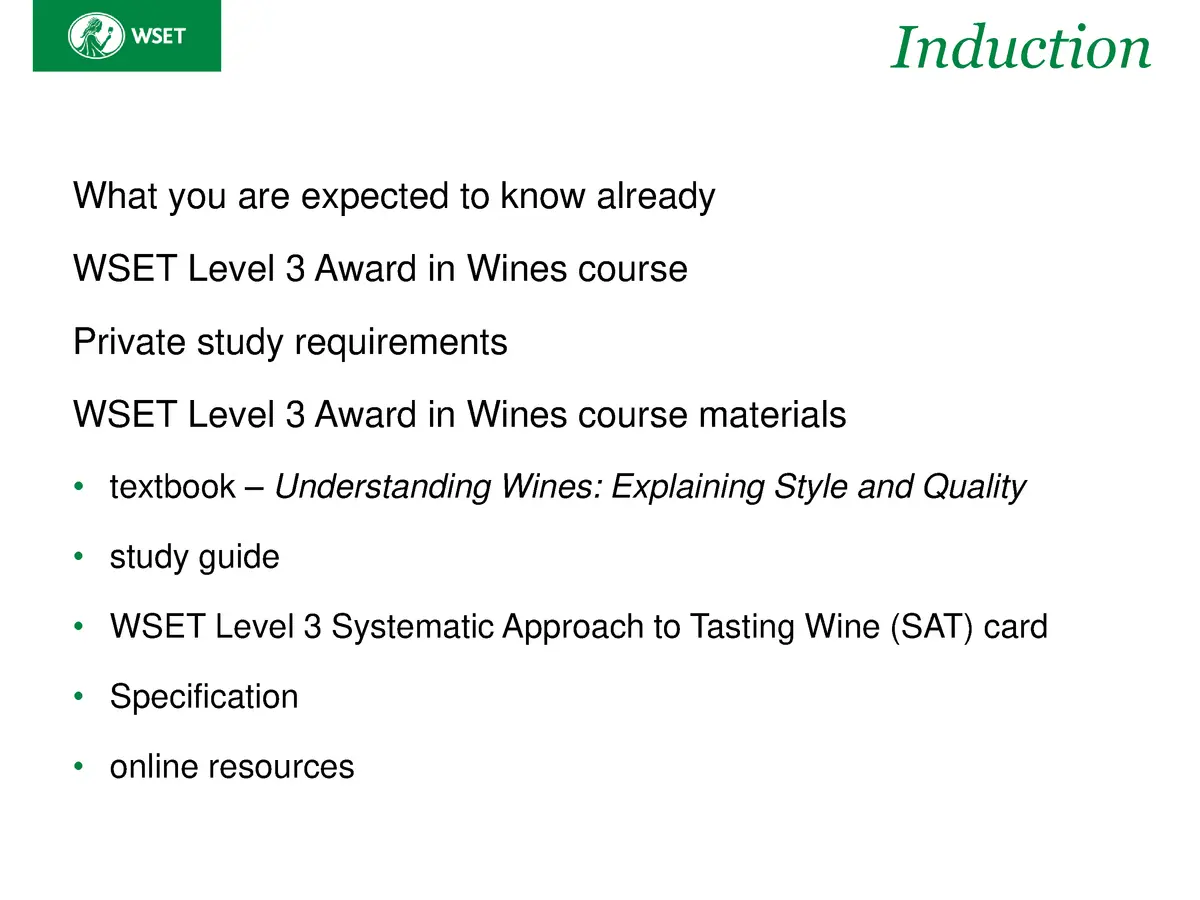
Task: Select the line 'What you are expected to know already'
Action: pos(394,196)
